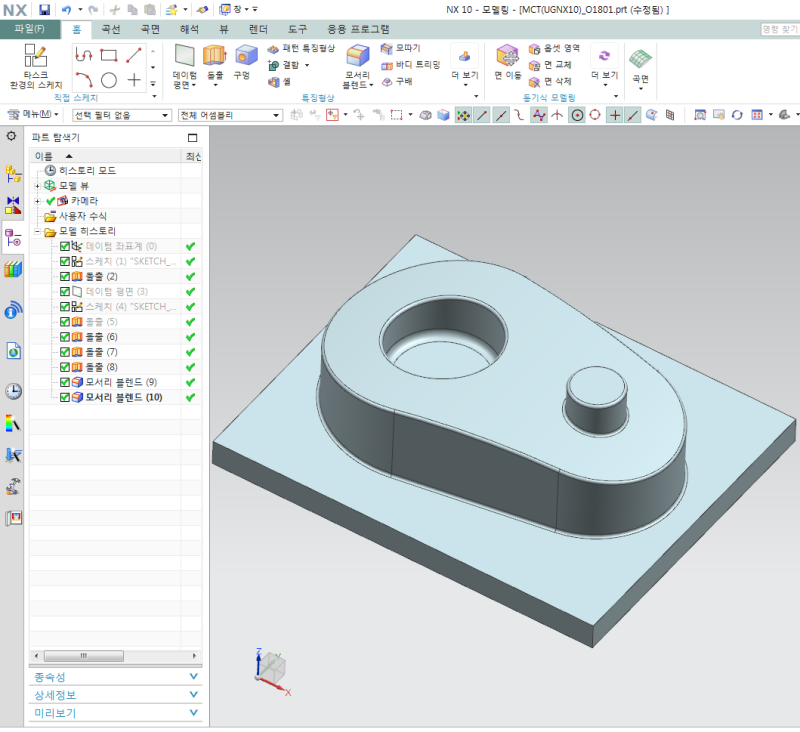Click the 패턴 특징형상 tool
Screen dimensions: 800x732
[301, 48]
